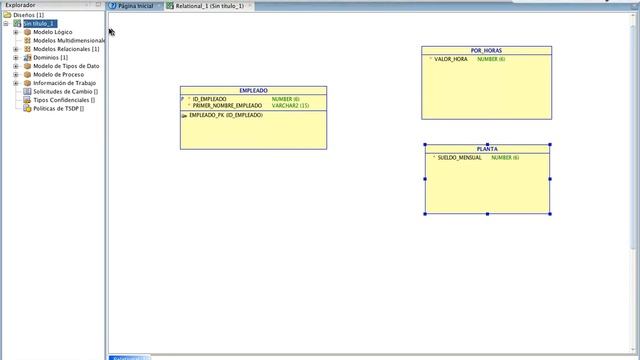Select Modelos Relacionales [1] in the tree

coord(66,49)
